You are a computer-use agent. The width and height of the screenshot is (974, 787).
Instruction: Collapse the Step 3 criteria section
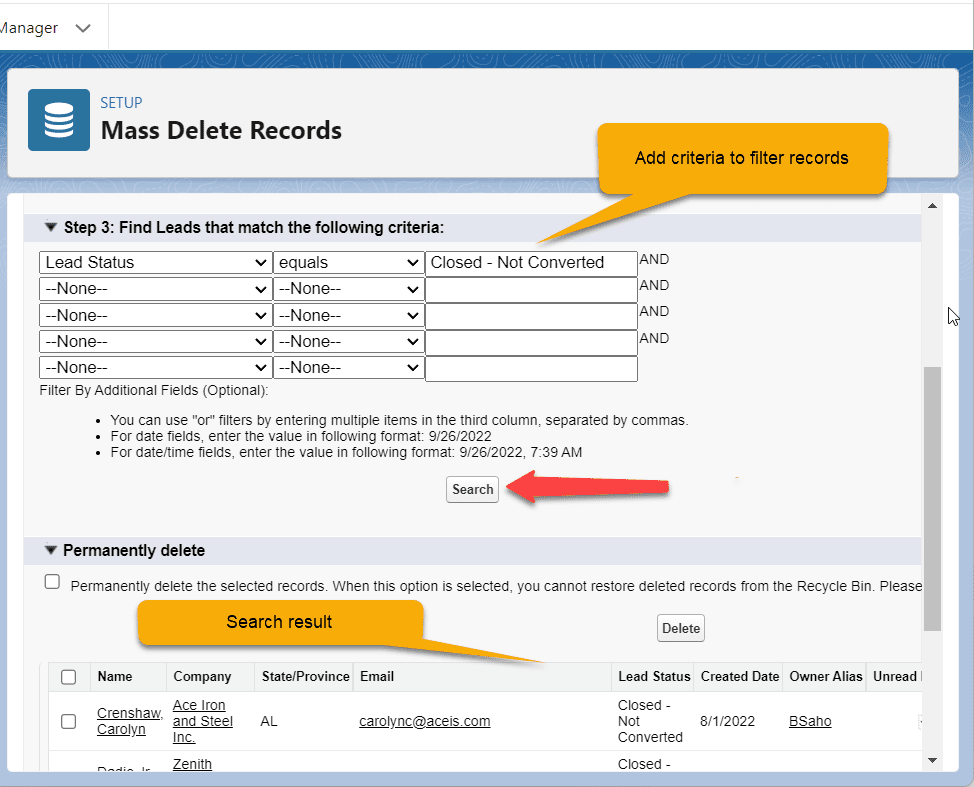pos(50,228)
